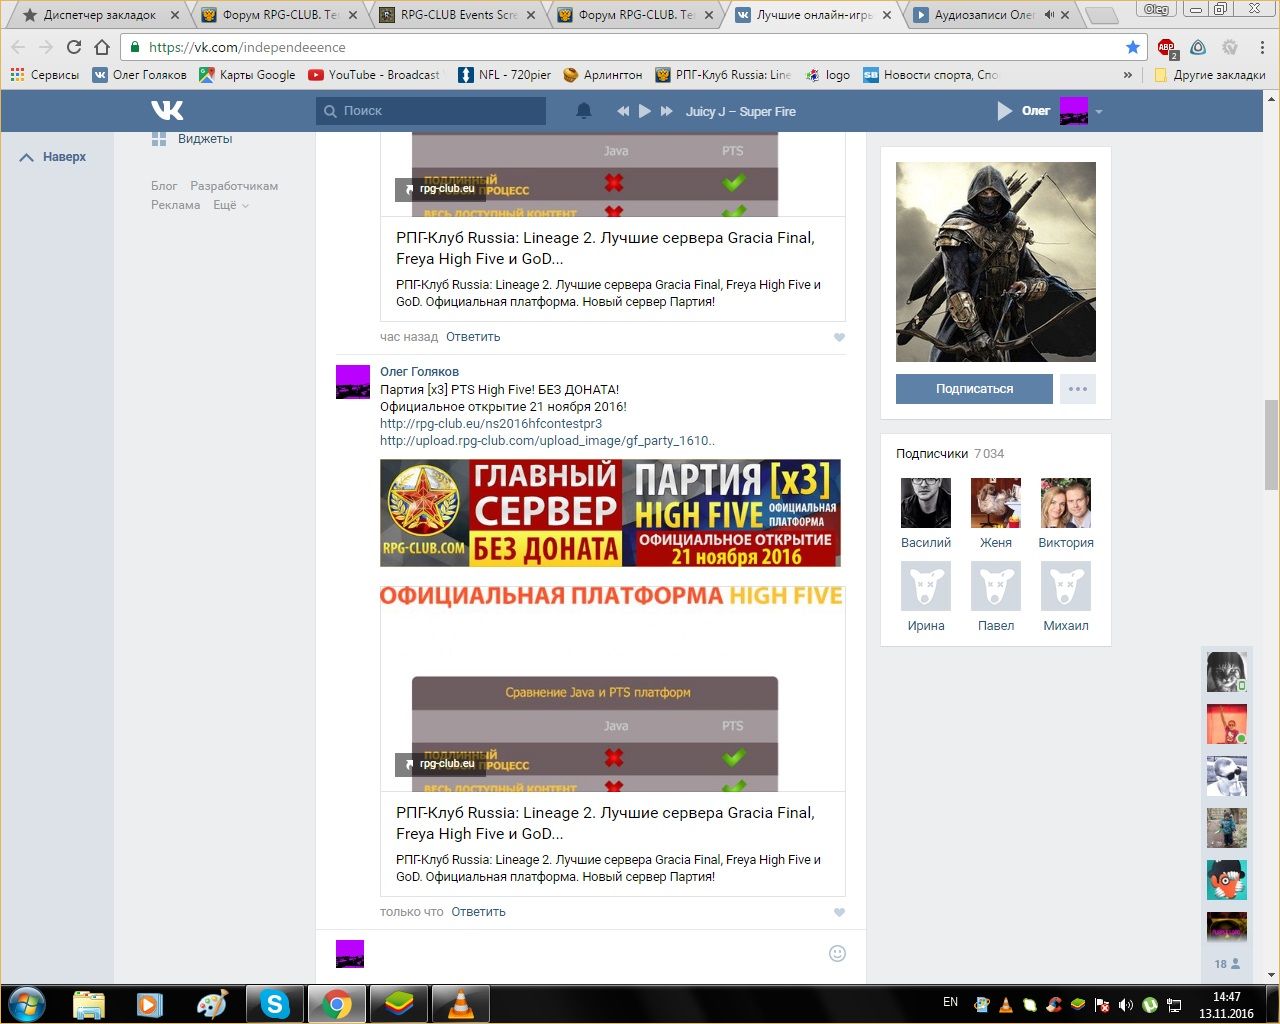Click Ответить under the только что post
The image size is (1280, 1024).
[x=478, y=912]
